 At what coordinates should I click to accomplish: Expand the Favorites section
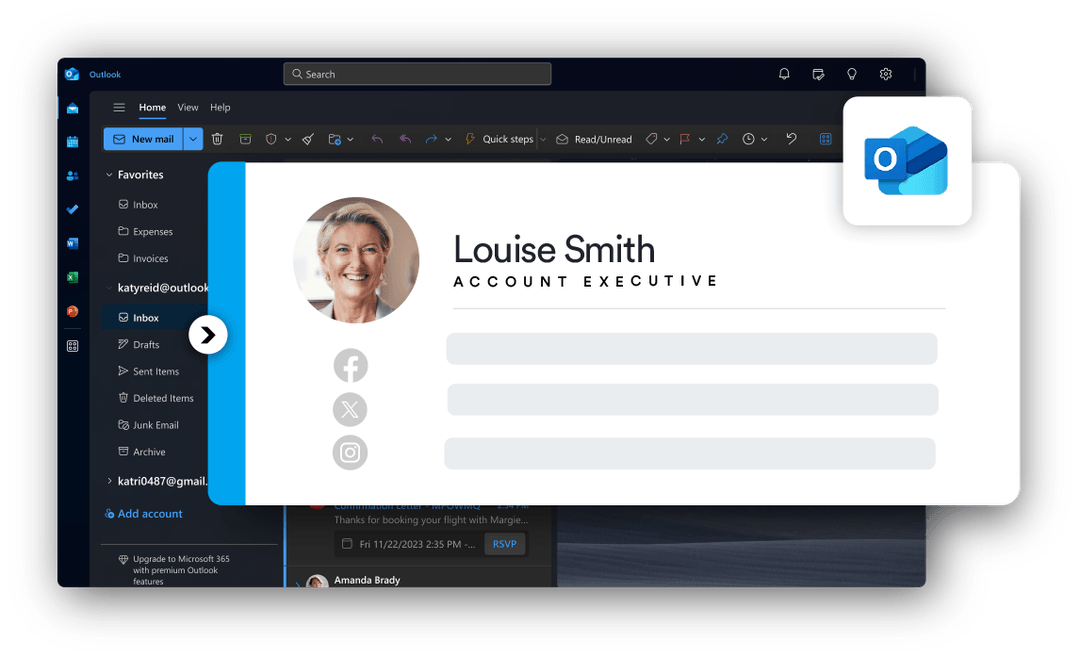[109, 174]
